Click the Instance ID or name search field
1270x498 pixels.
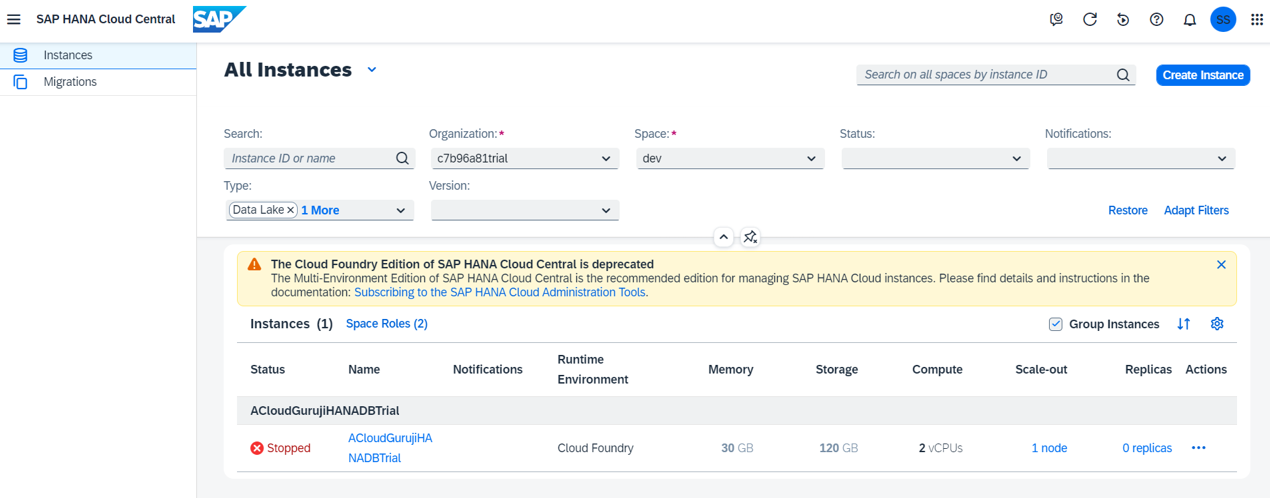pyautogui.click(x=310, y=159)
